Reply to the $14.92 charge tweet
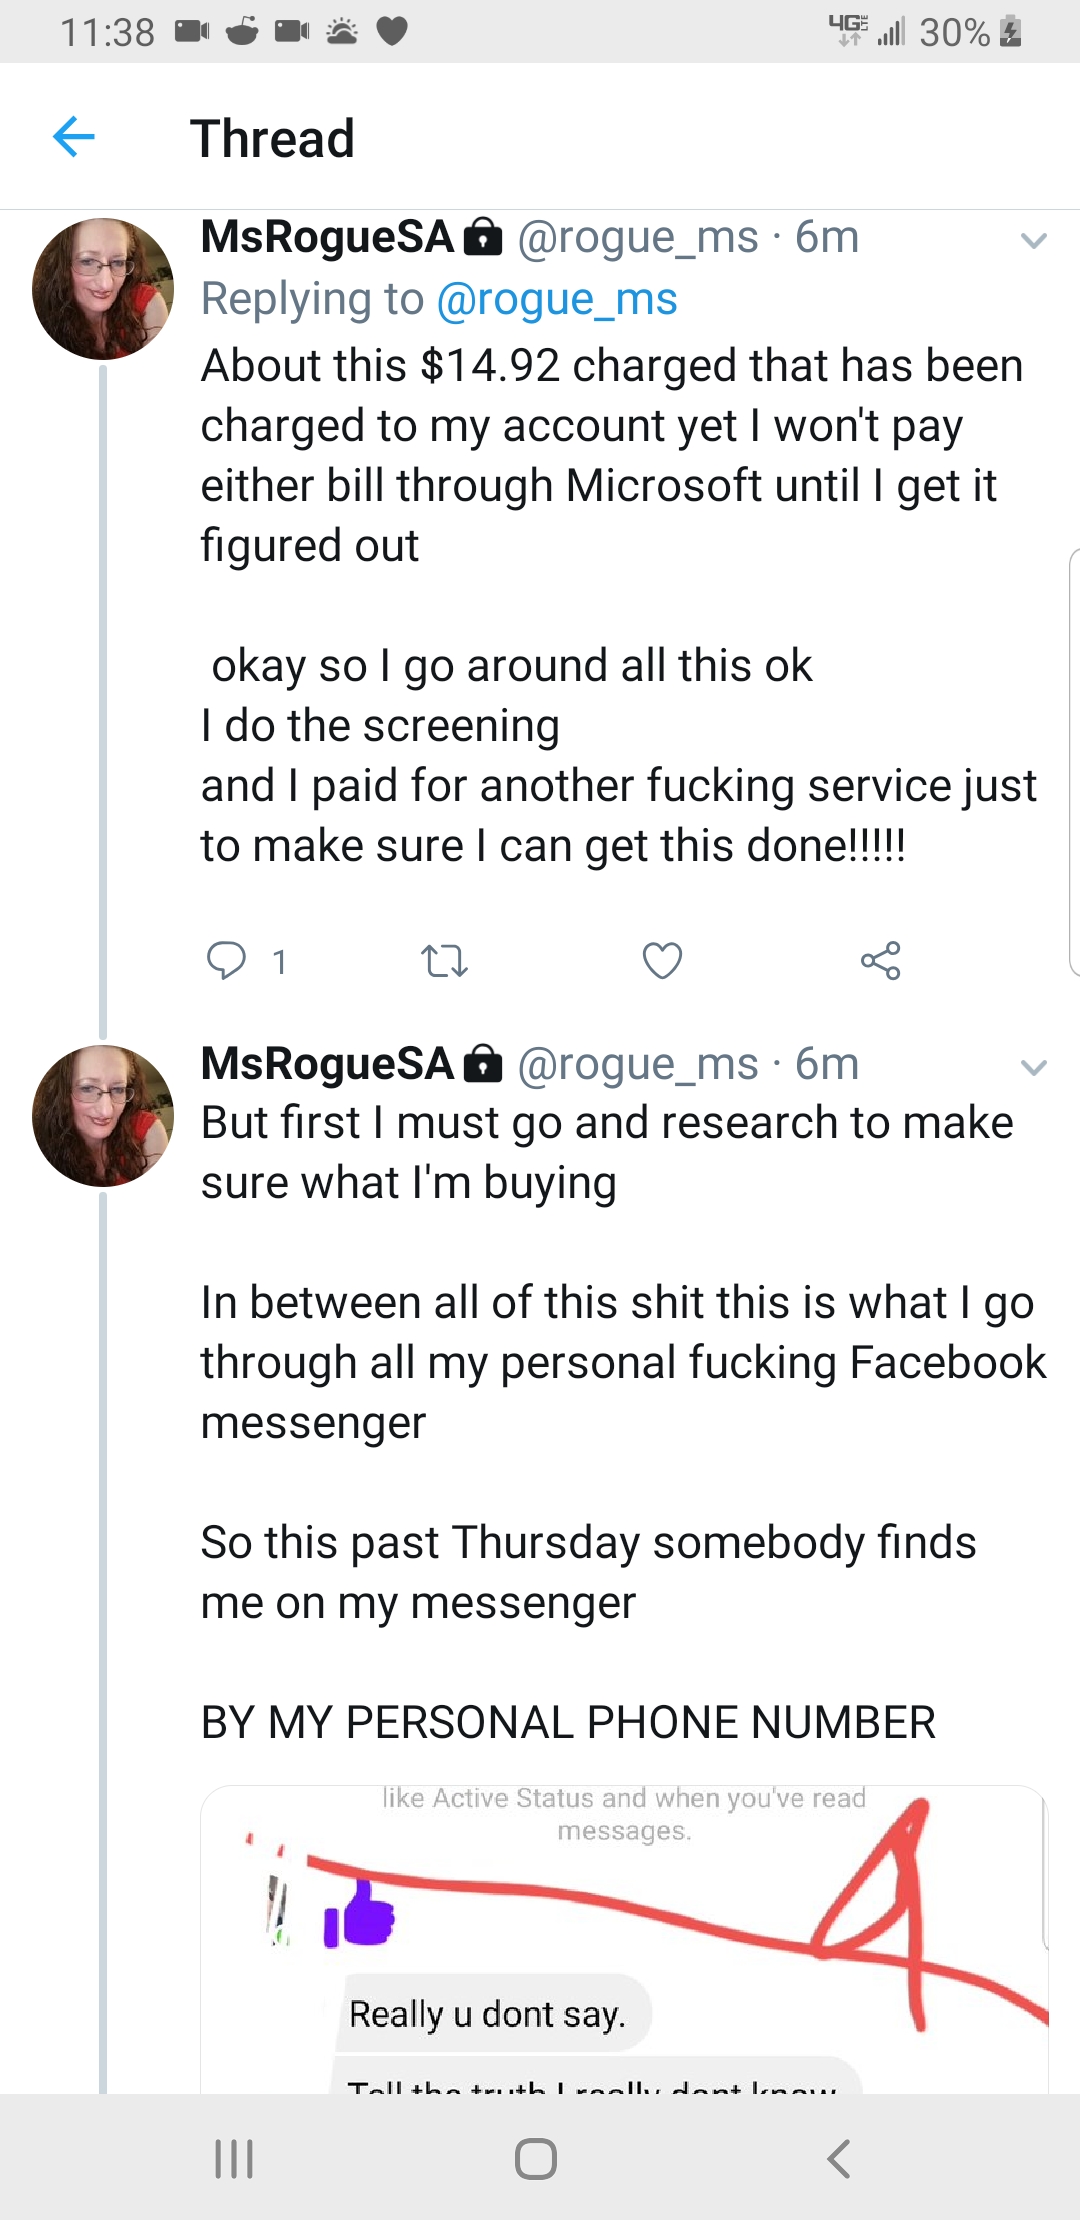Screen dimensions: 1080x2220 [226, 960]
